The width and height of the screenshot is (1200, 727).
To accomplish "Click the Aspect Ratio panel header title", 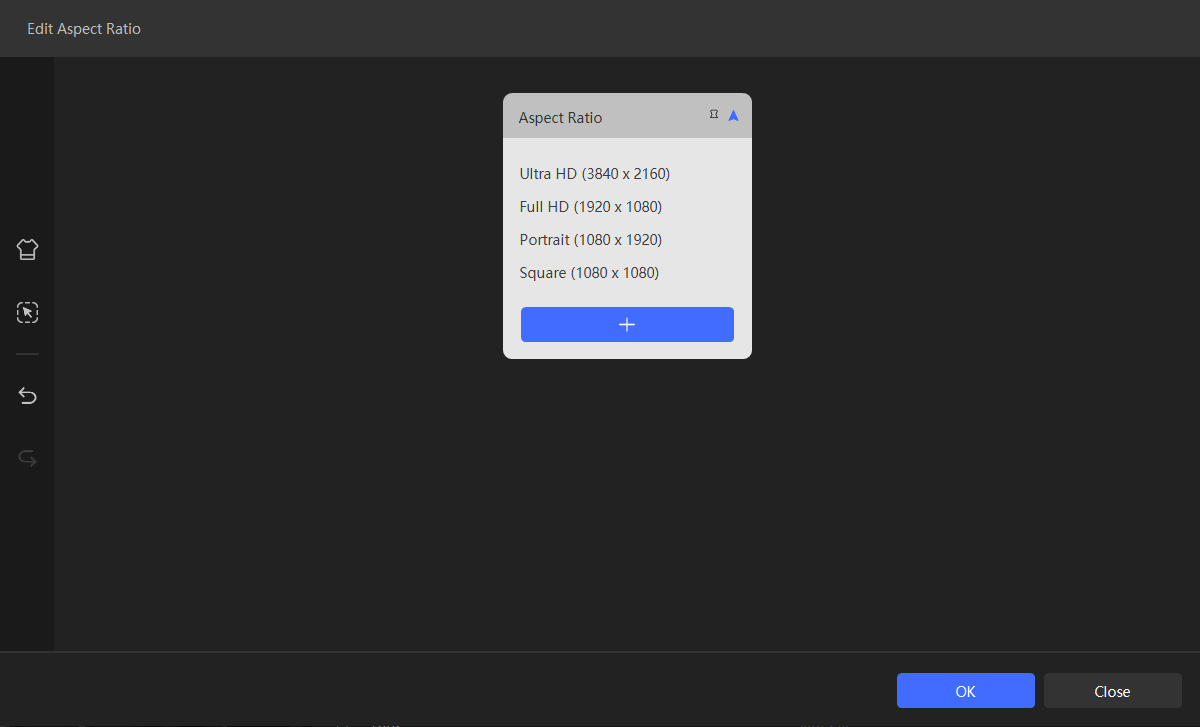I will click(560, 118).
